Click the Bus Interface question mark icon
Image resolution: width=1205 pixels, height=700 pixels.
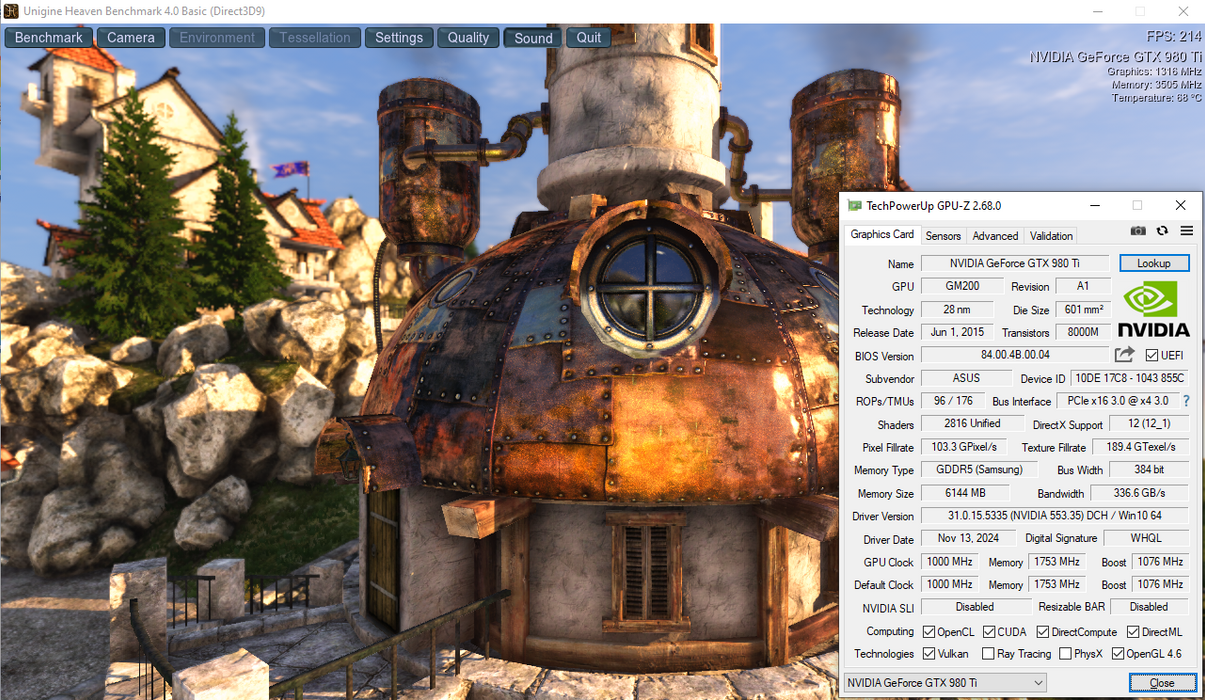(x=1186, y=401)
